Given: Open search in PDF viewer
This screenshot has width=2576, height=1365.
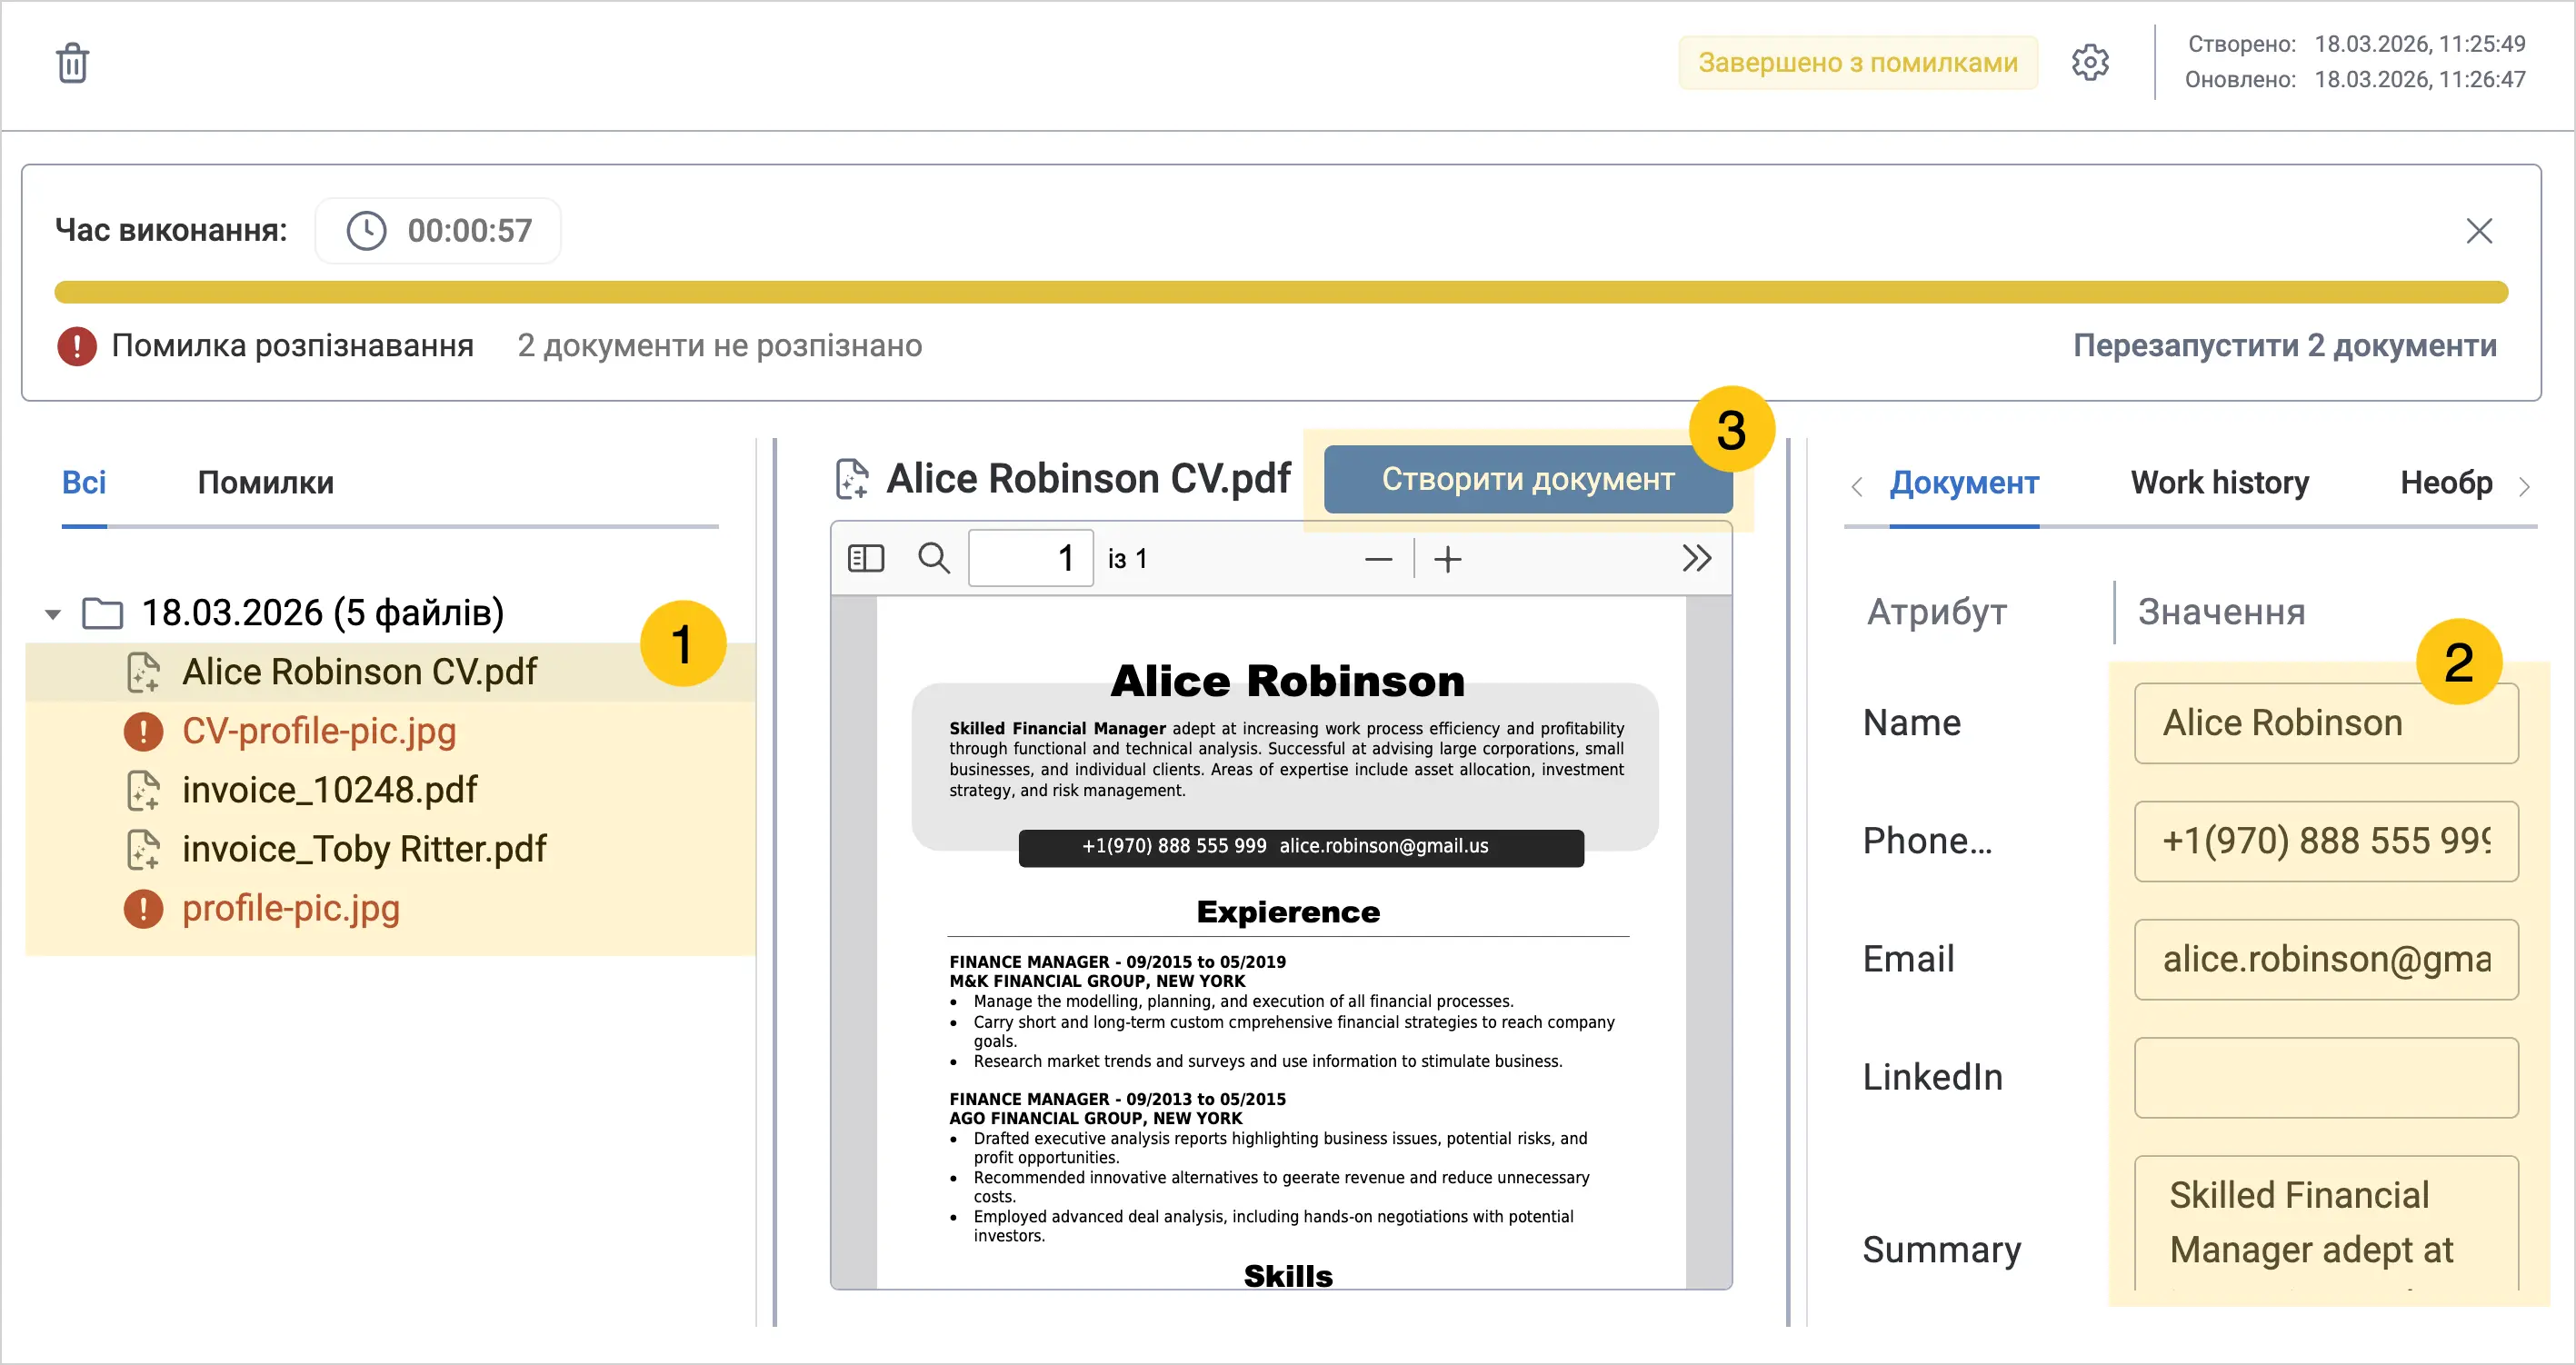Looking at the screenshot, I should pos(934,558).
